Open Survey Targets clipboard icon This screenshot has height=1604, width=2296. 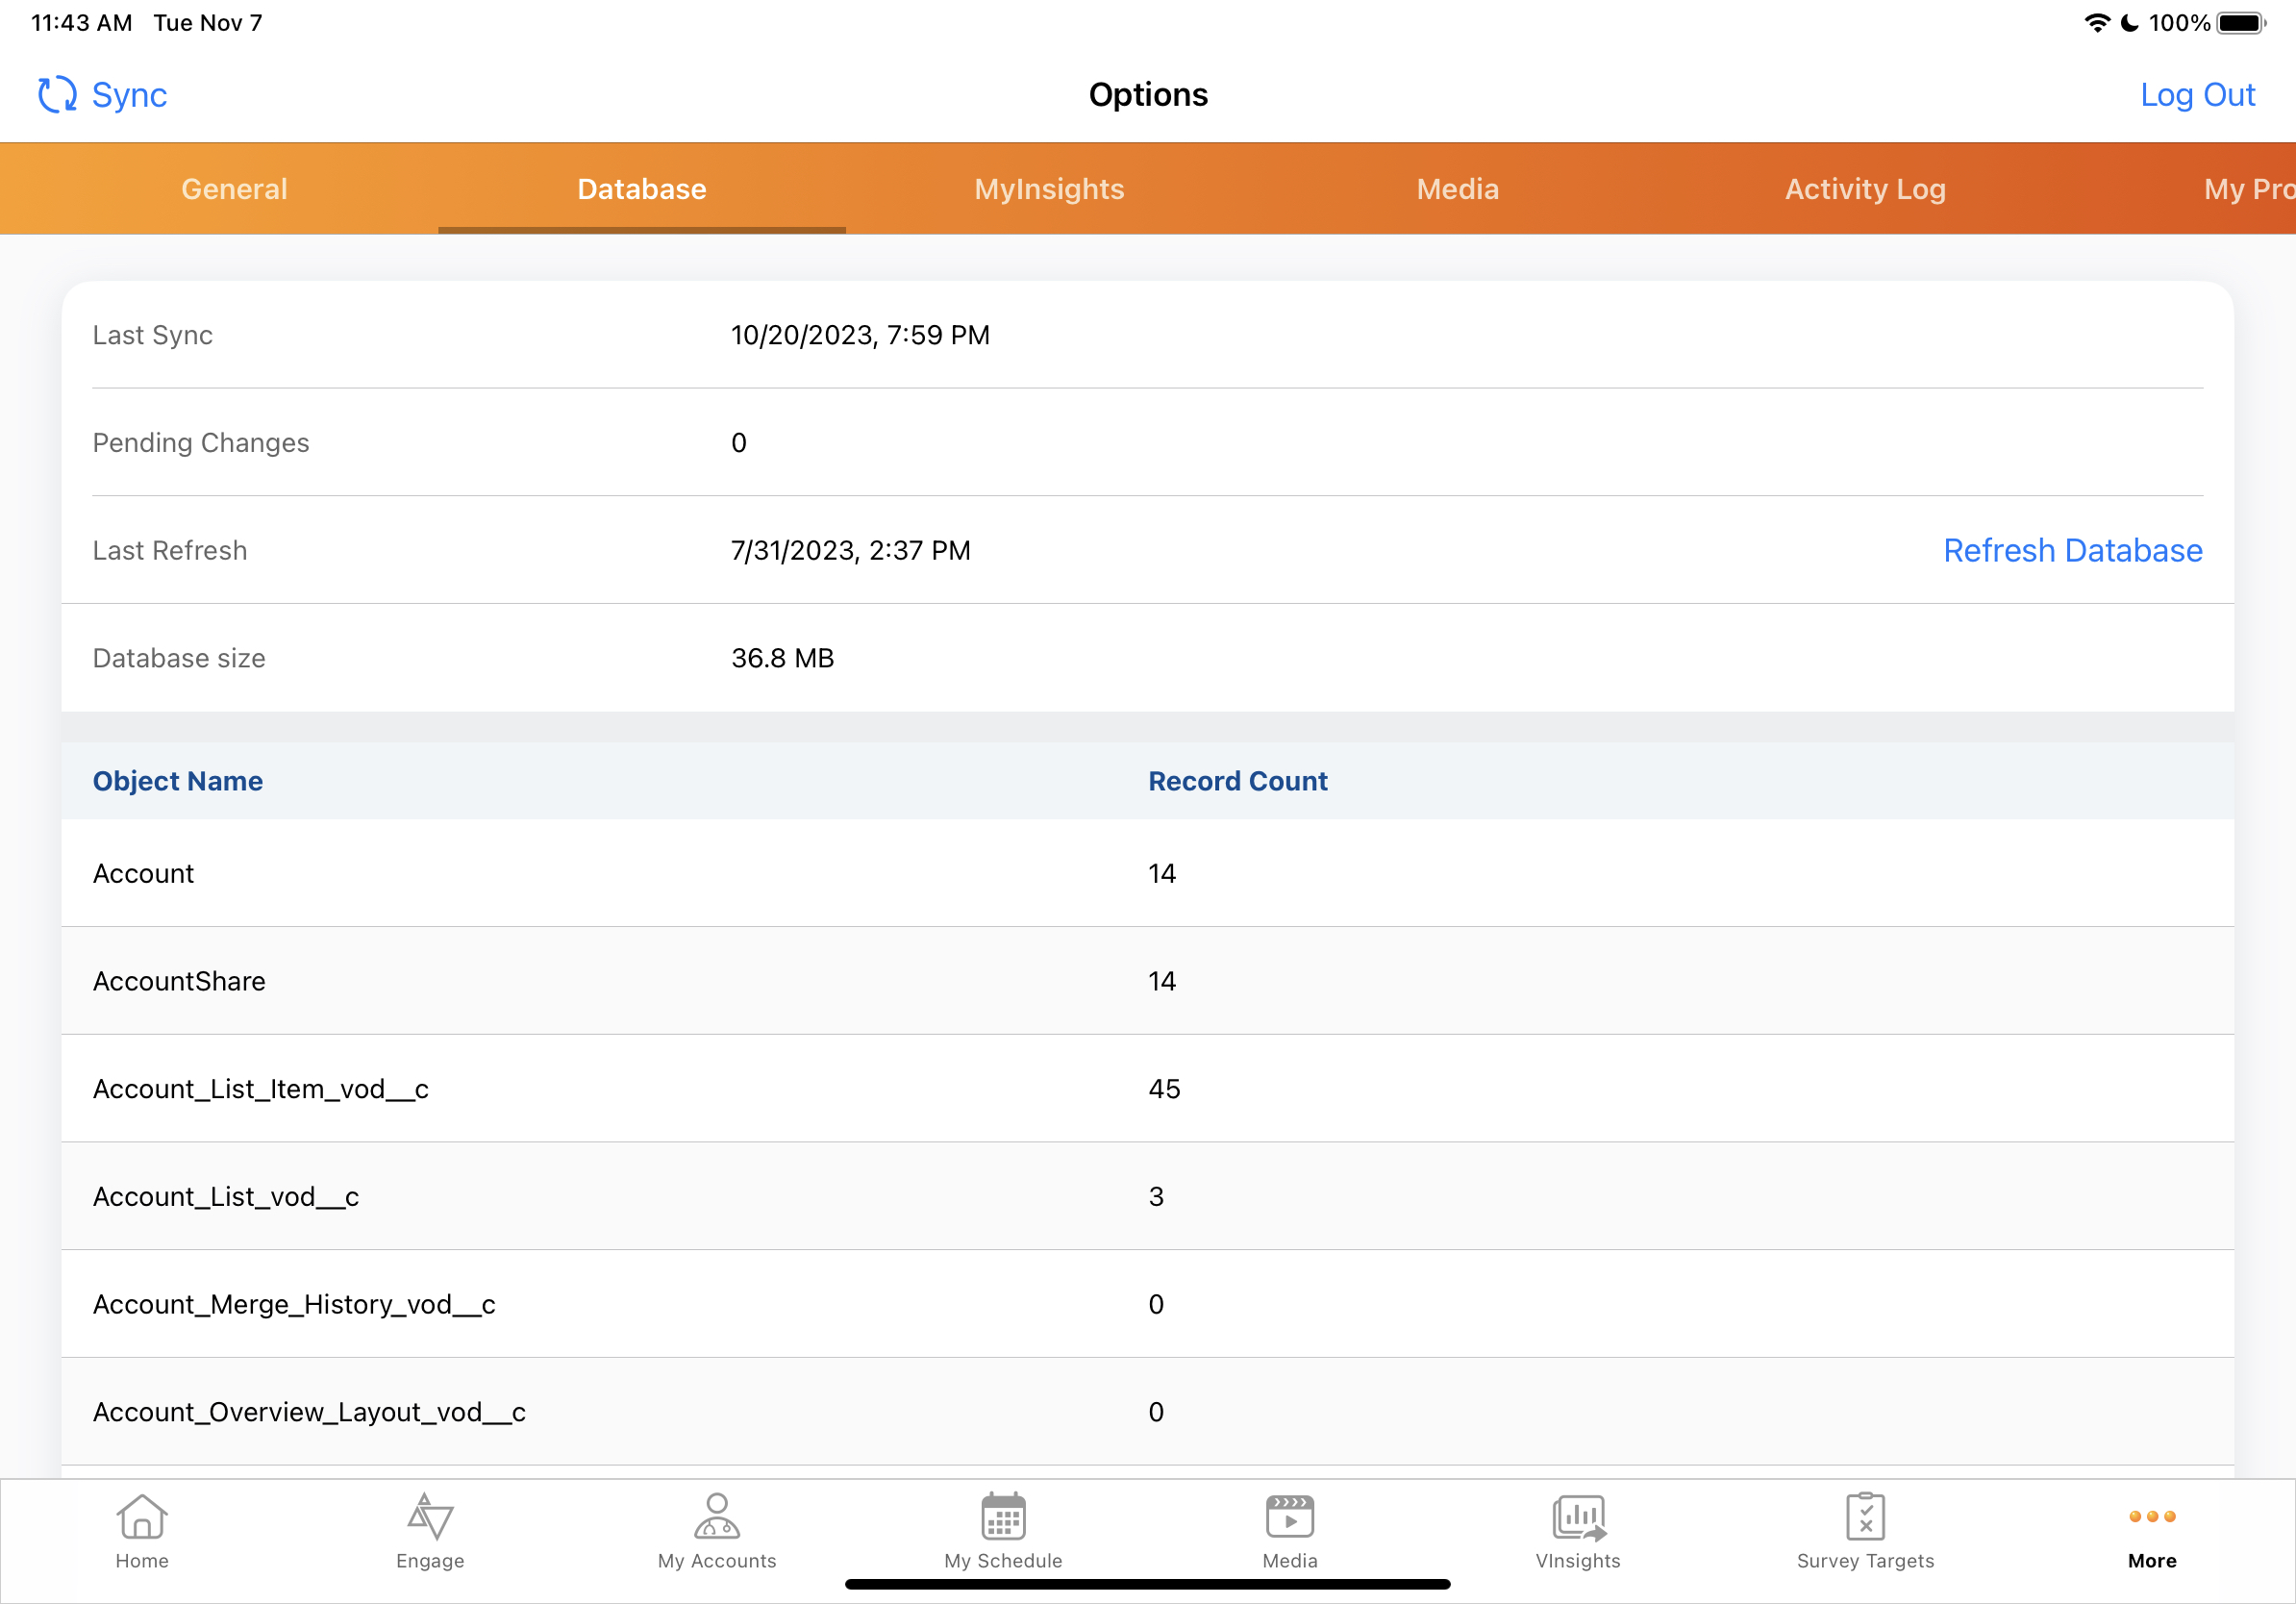[x=1865, y=1517]
